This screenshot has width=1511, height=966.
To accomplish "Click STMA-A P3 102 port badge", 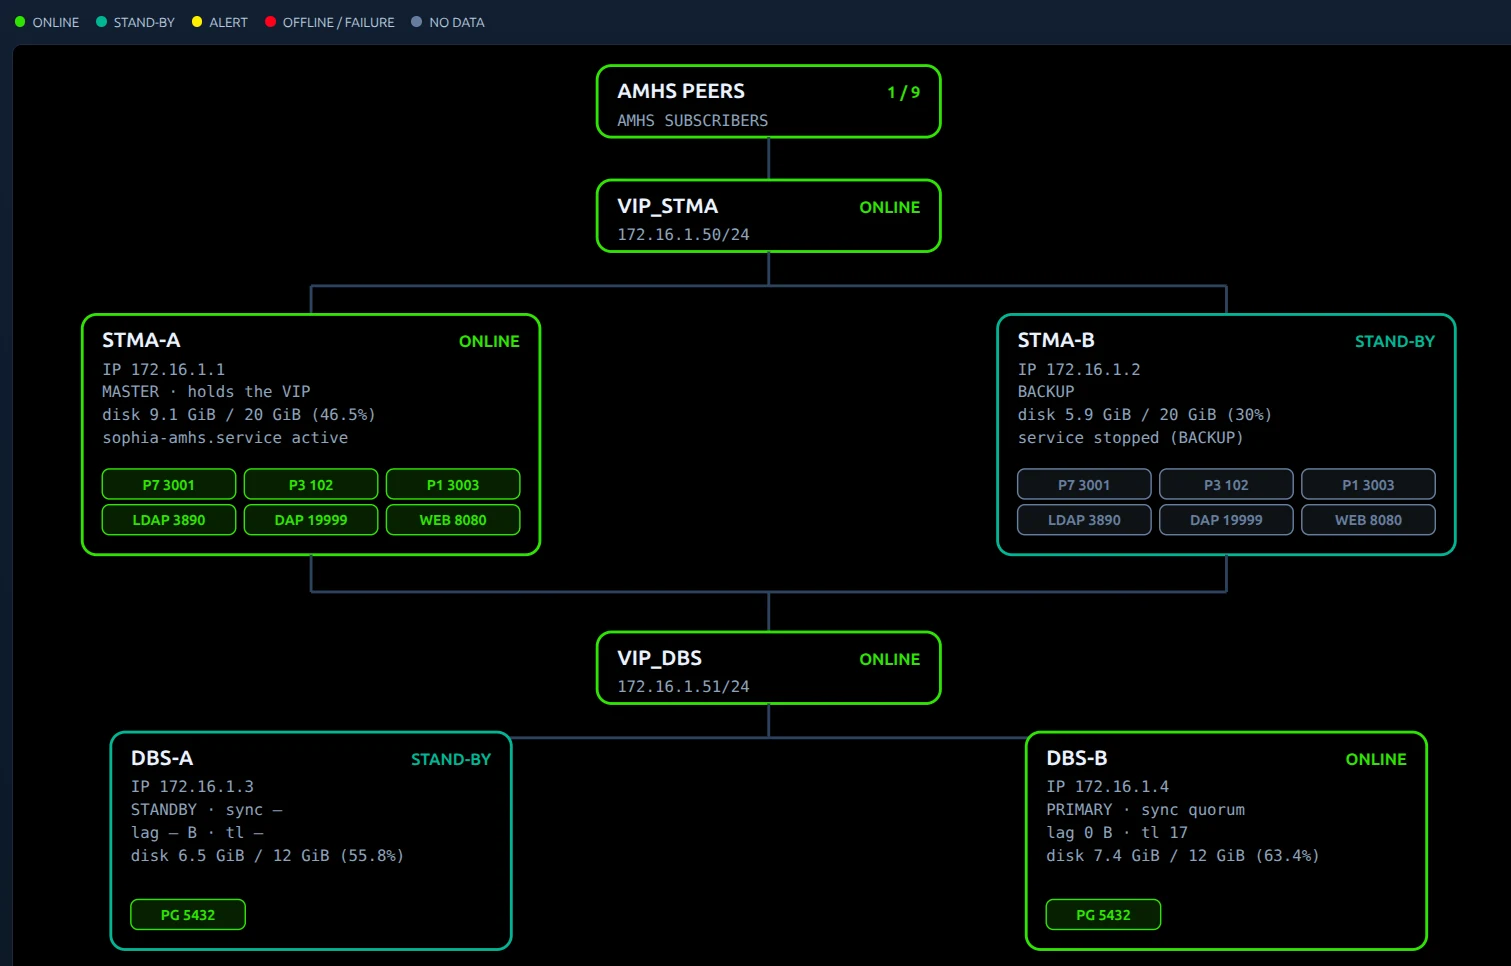I will click(311, 484).
